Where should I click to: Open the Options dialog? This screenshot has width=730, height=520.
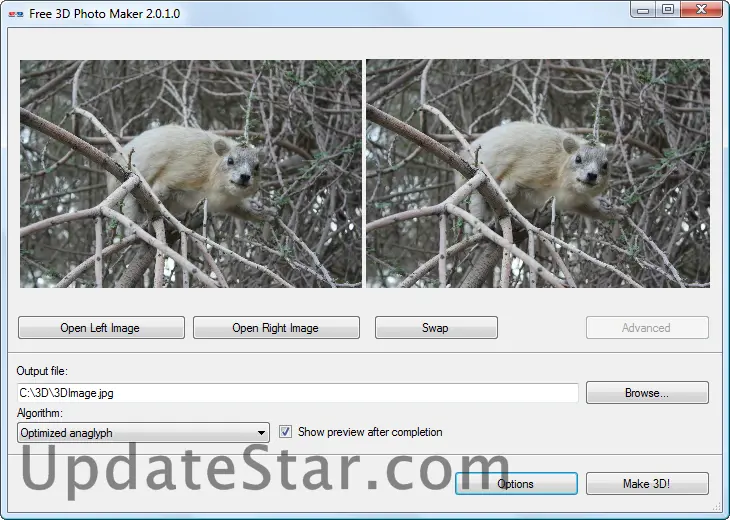pos(516,484)
